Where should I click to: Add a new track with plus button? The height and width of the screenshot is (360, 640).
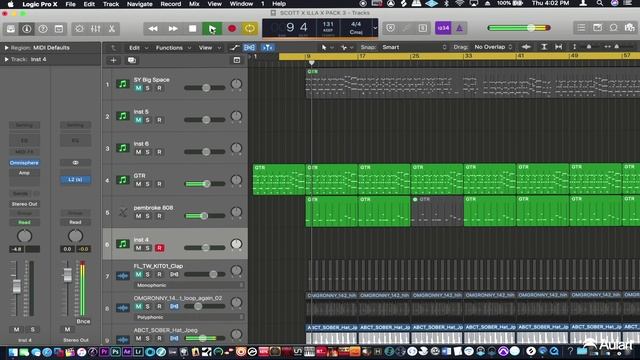(x=113, y=60)
